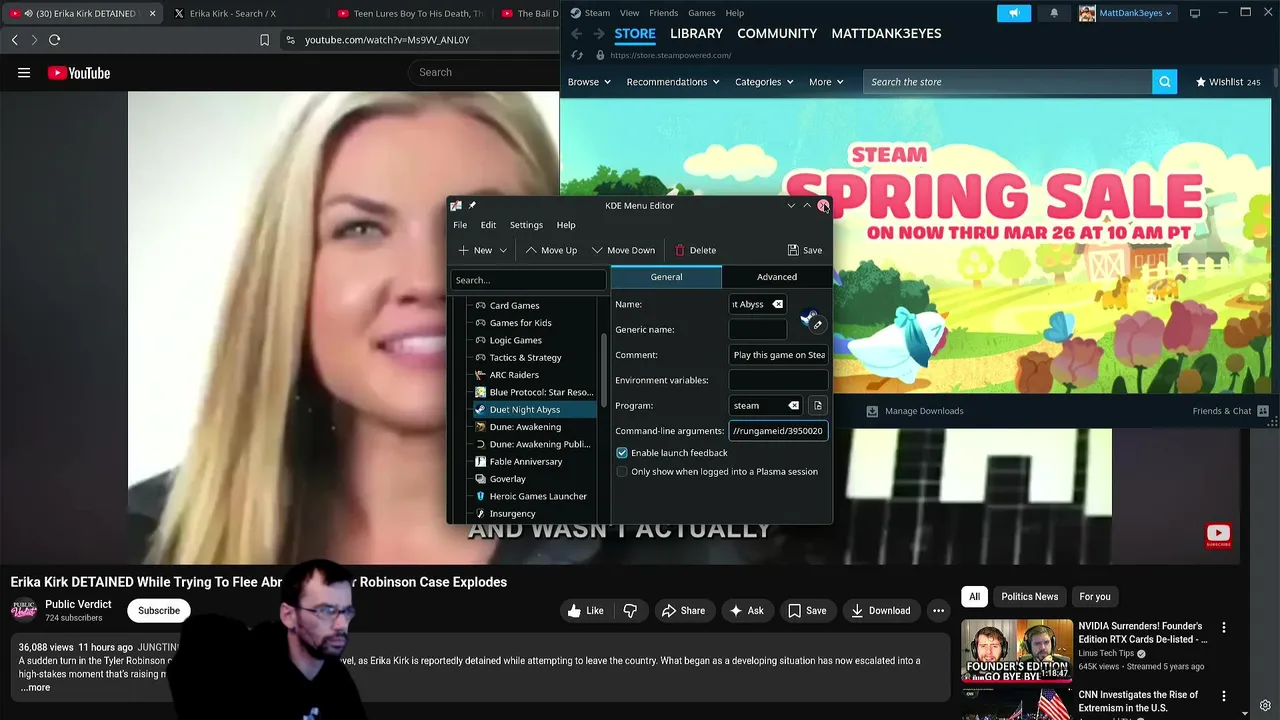Click the Public Verdict channel avatar
Viewport: 1280px width, 720px height.
point(24,611)
